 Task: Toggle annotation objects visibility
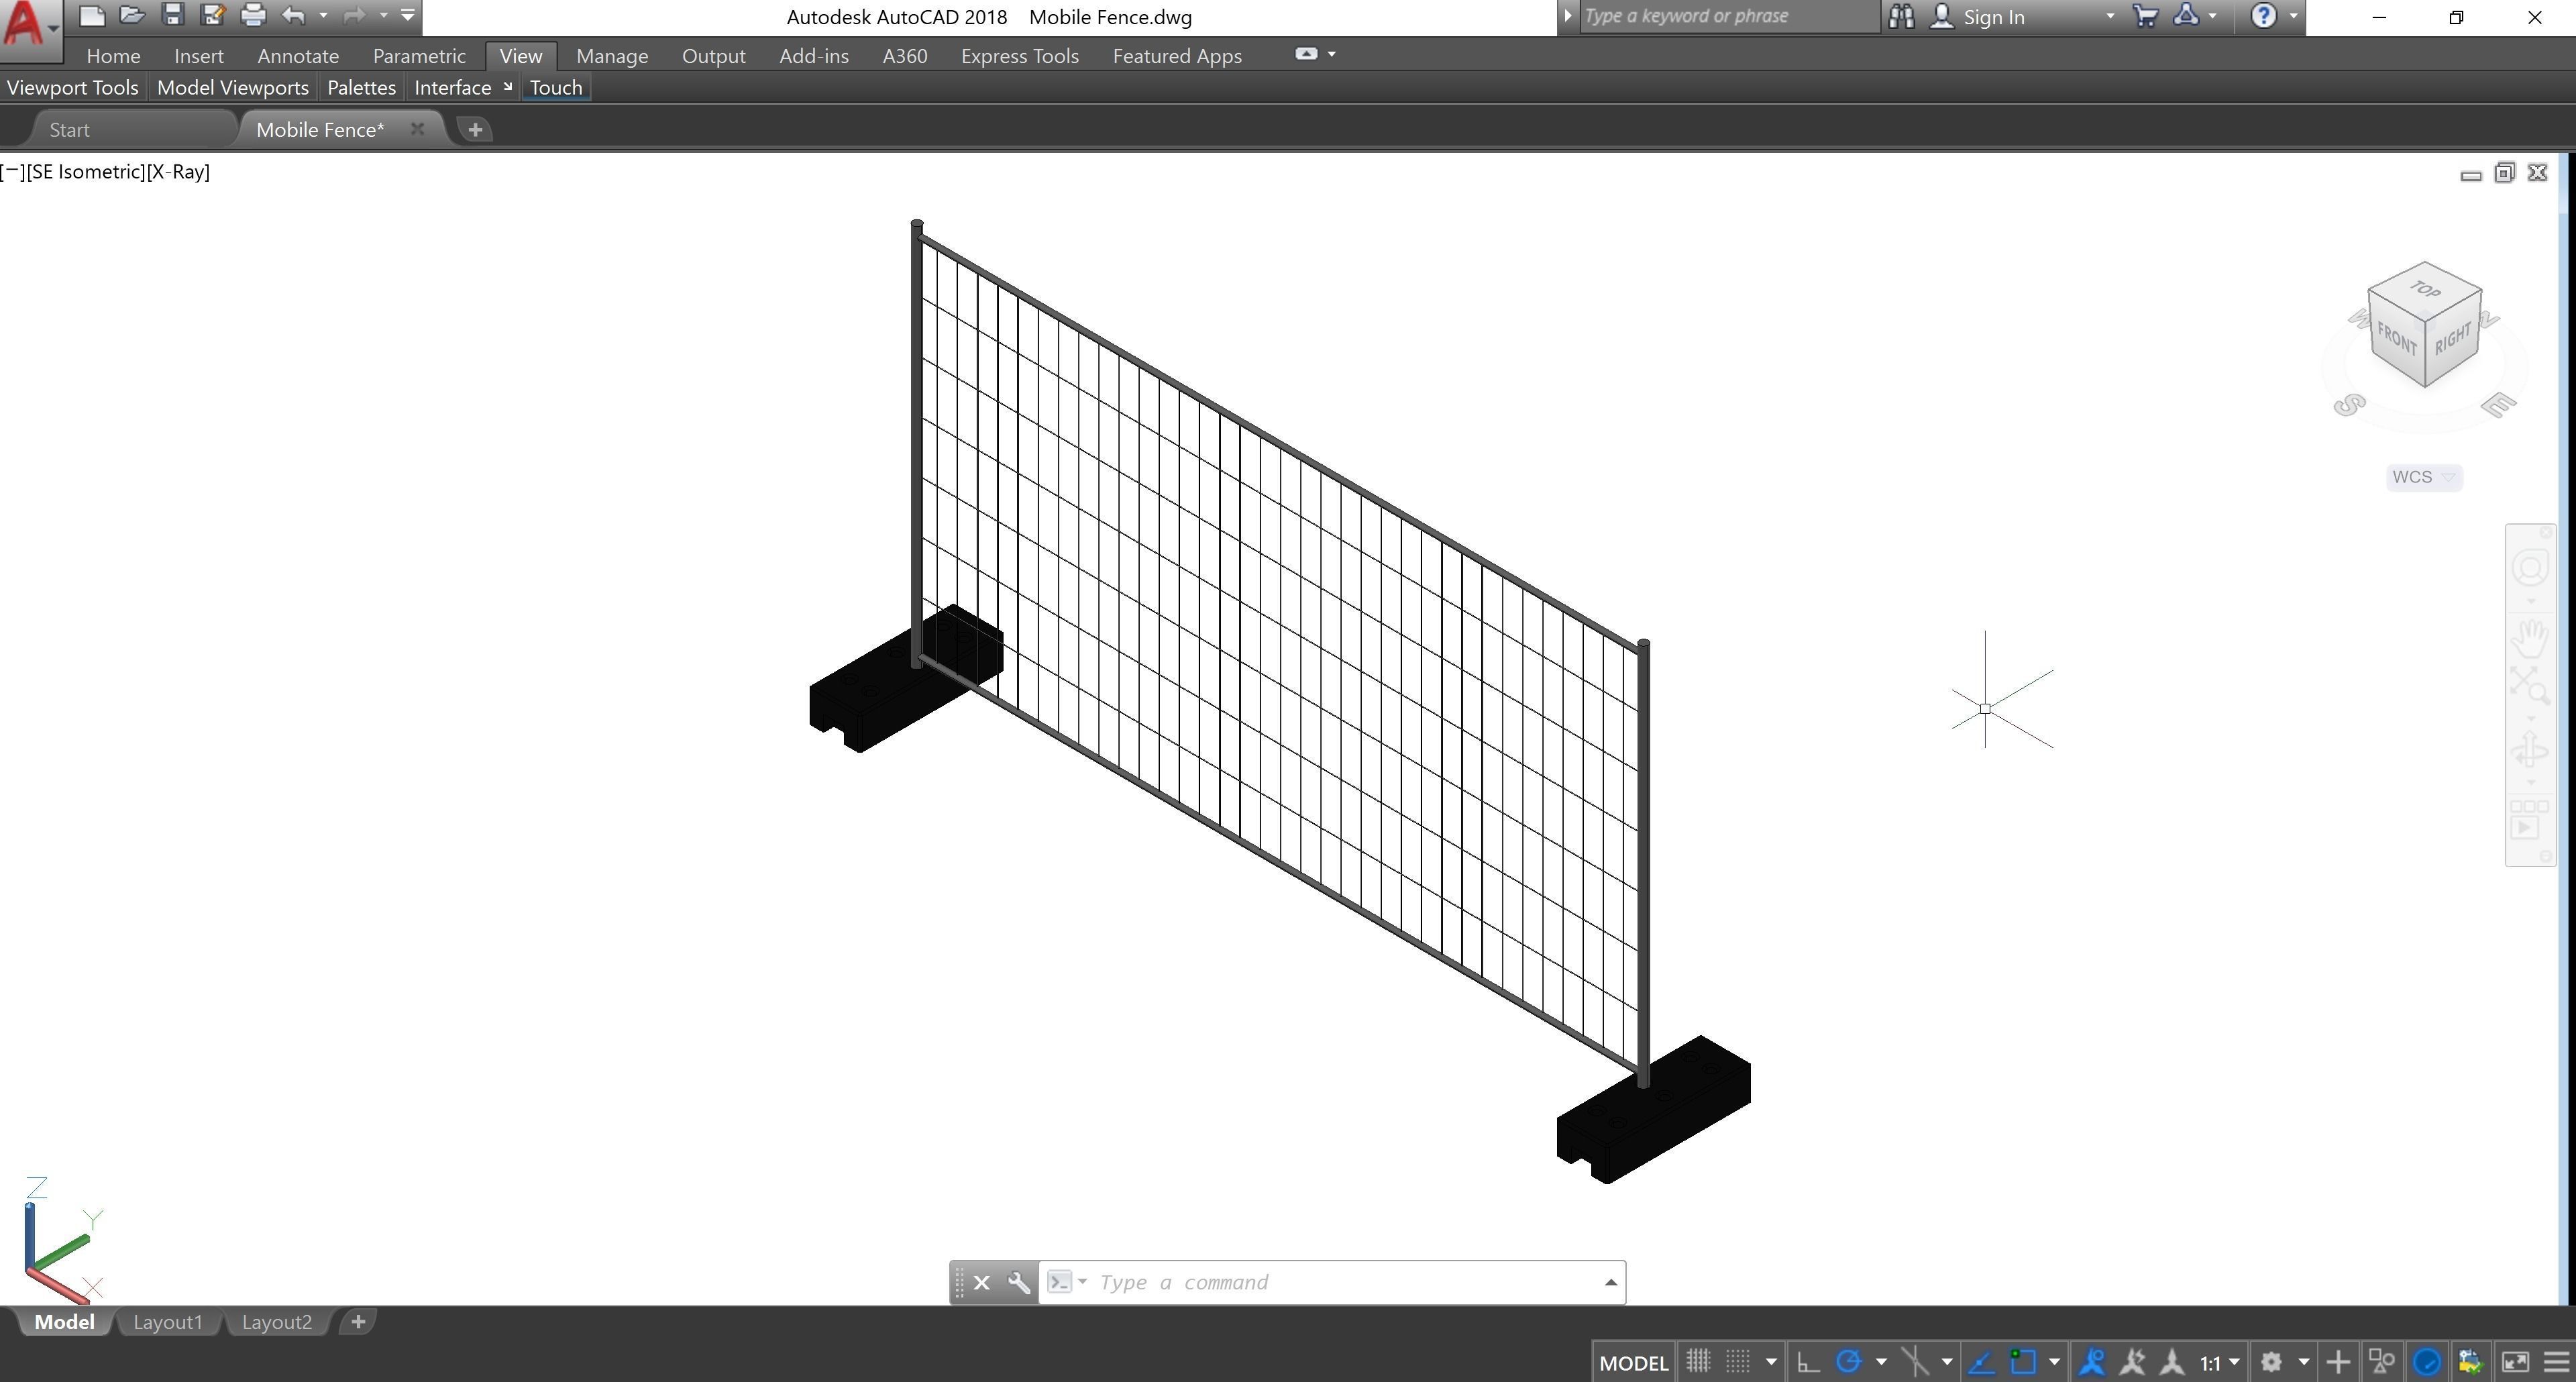(x=2092, y=1362)
